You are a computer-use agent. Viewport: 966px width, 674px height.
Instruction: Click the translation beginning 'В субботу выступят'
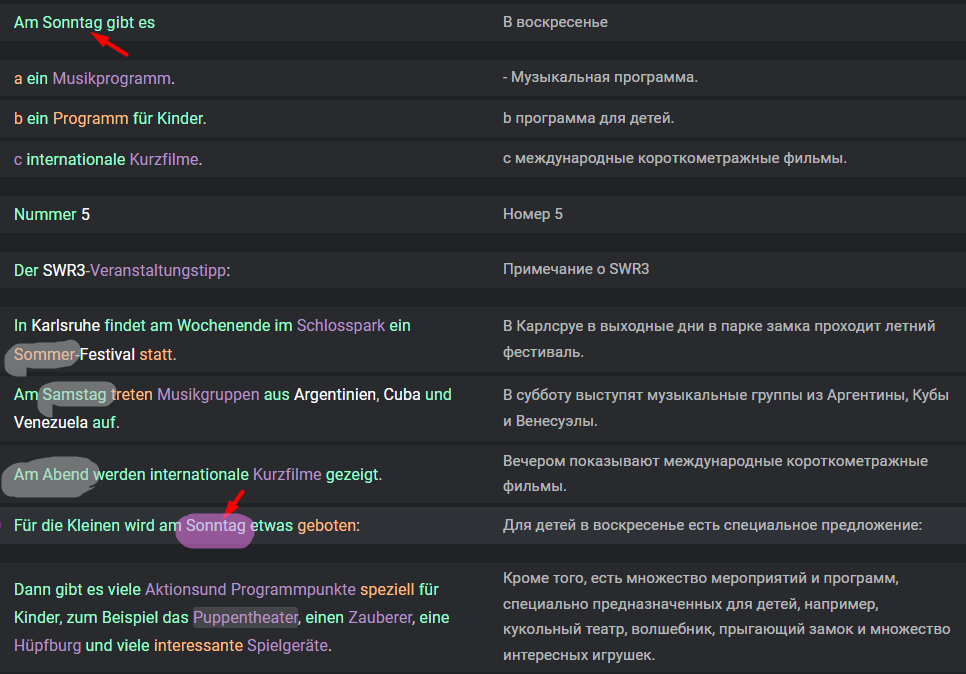click(726, 408)
